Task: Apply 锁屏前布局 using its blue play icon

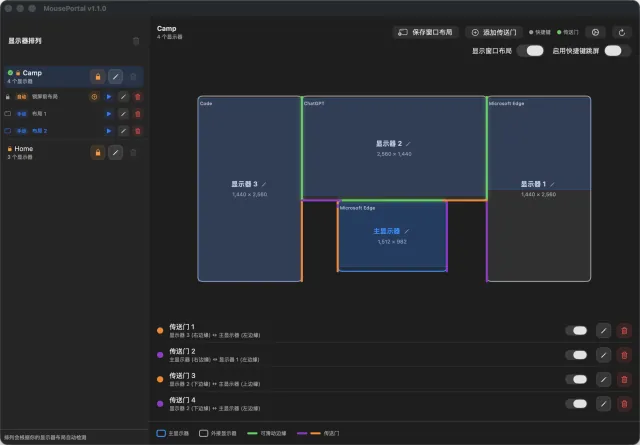Action: coord(109,97)
